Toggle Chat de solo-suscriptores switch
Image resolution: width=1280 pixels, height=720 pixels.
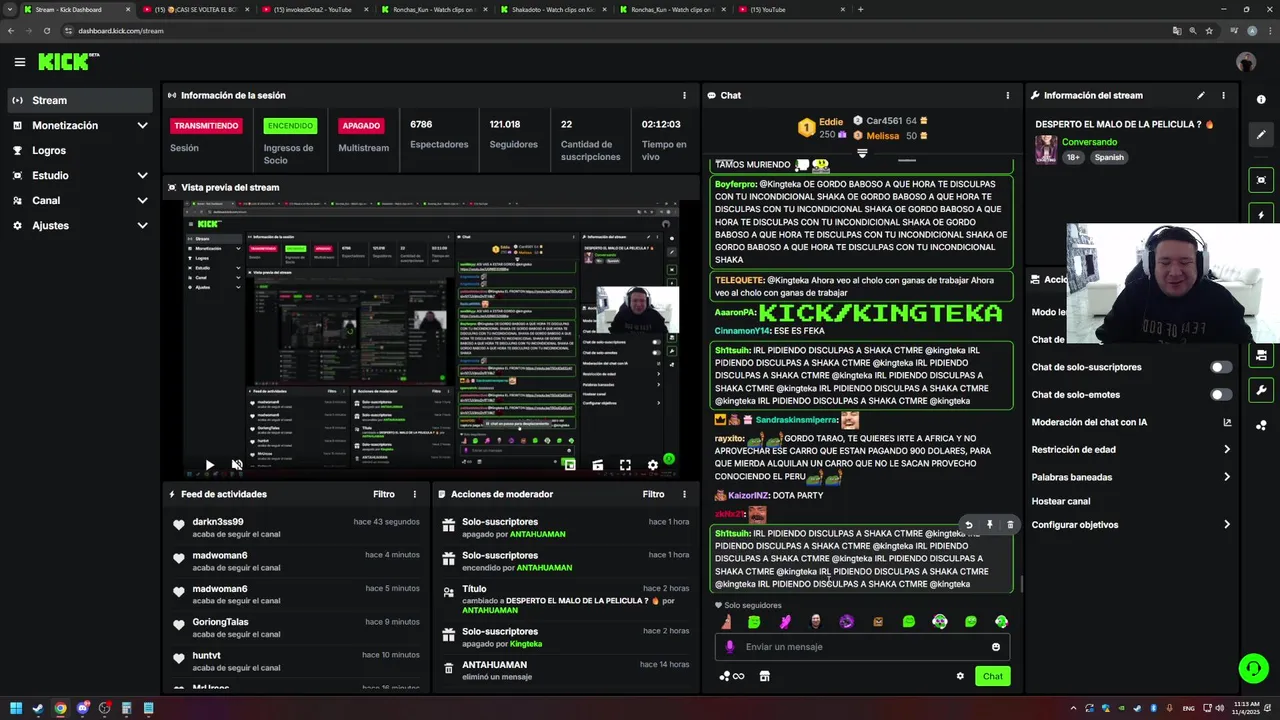click(1221, 367)
